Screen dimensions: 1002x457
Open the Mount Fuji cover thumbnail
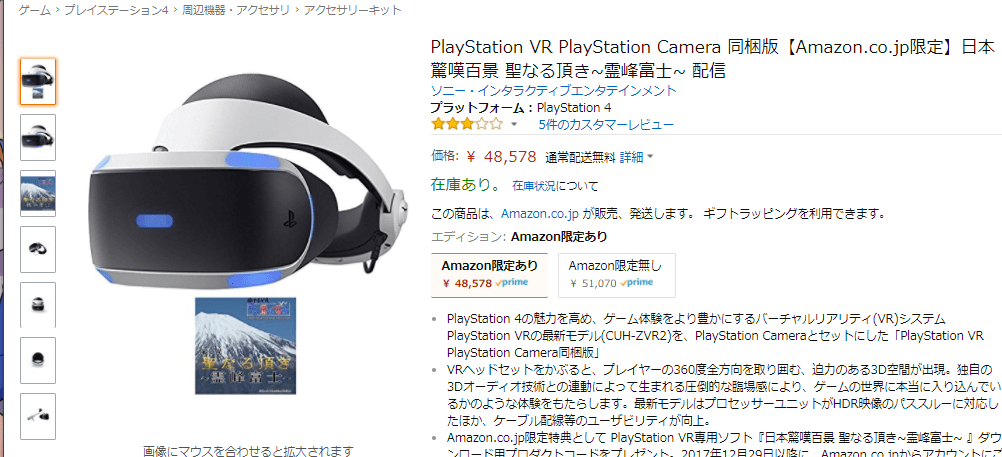tap(38, 193)
